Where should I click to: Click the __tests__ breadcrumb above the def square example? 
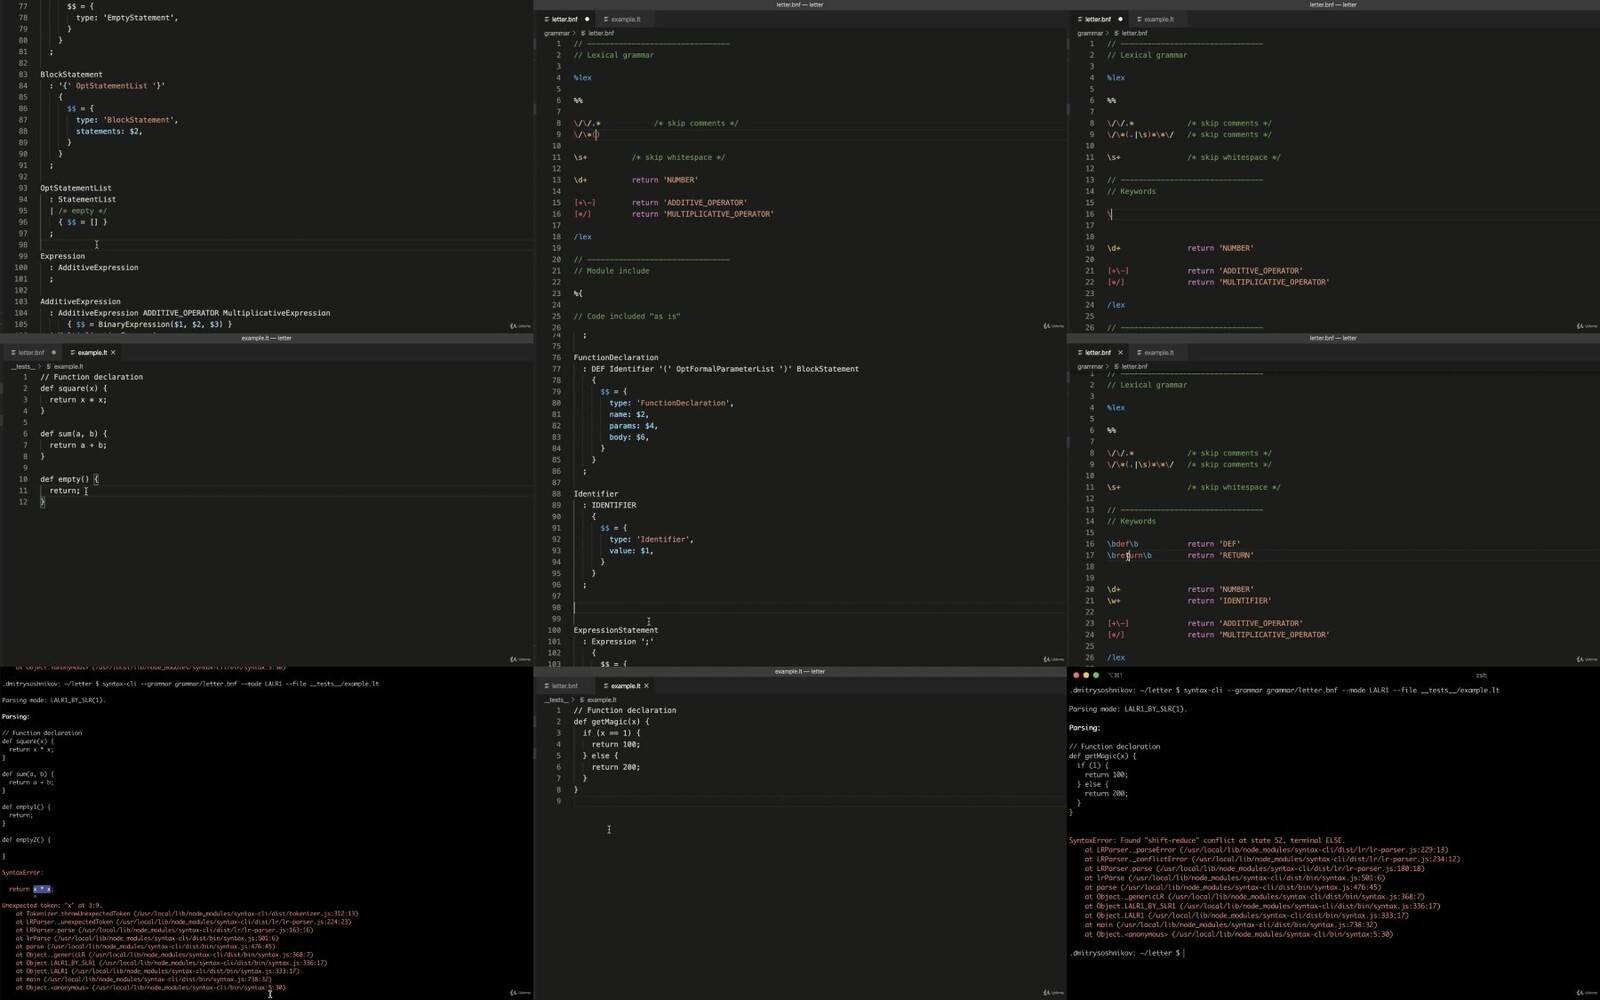pos(22,366)
